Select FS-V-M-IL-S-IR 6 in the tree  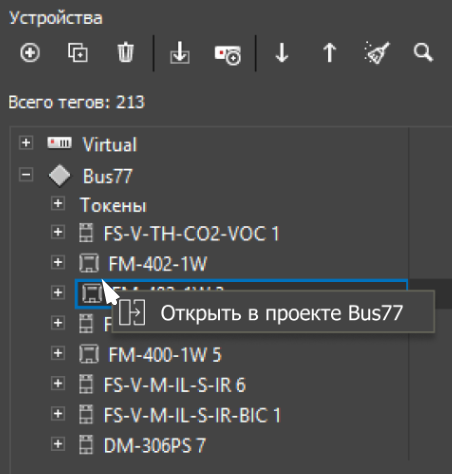pos(175,385)
